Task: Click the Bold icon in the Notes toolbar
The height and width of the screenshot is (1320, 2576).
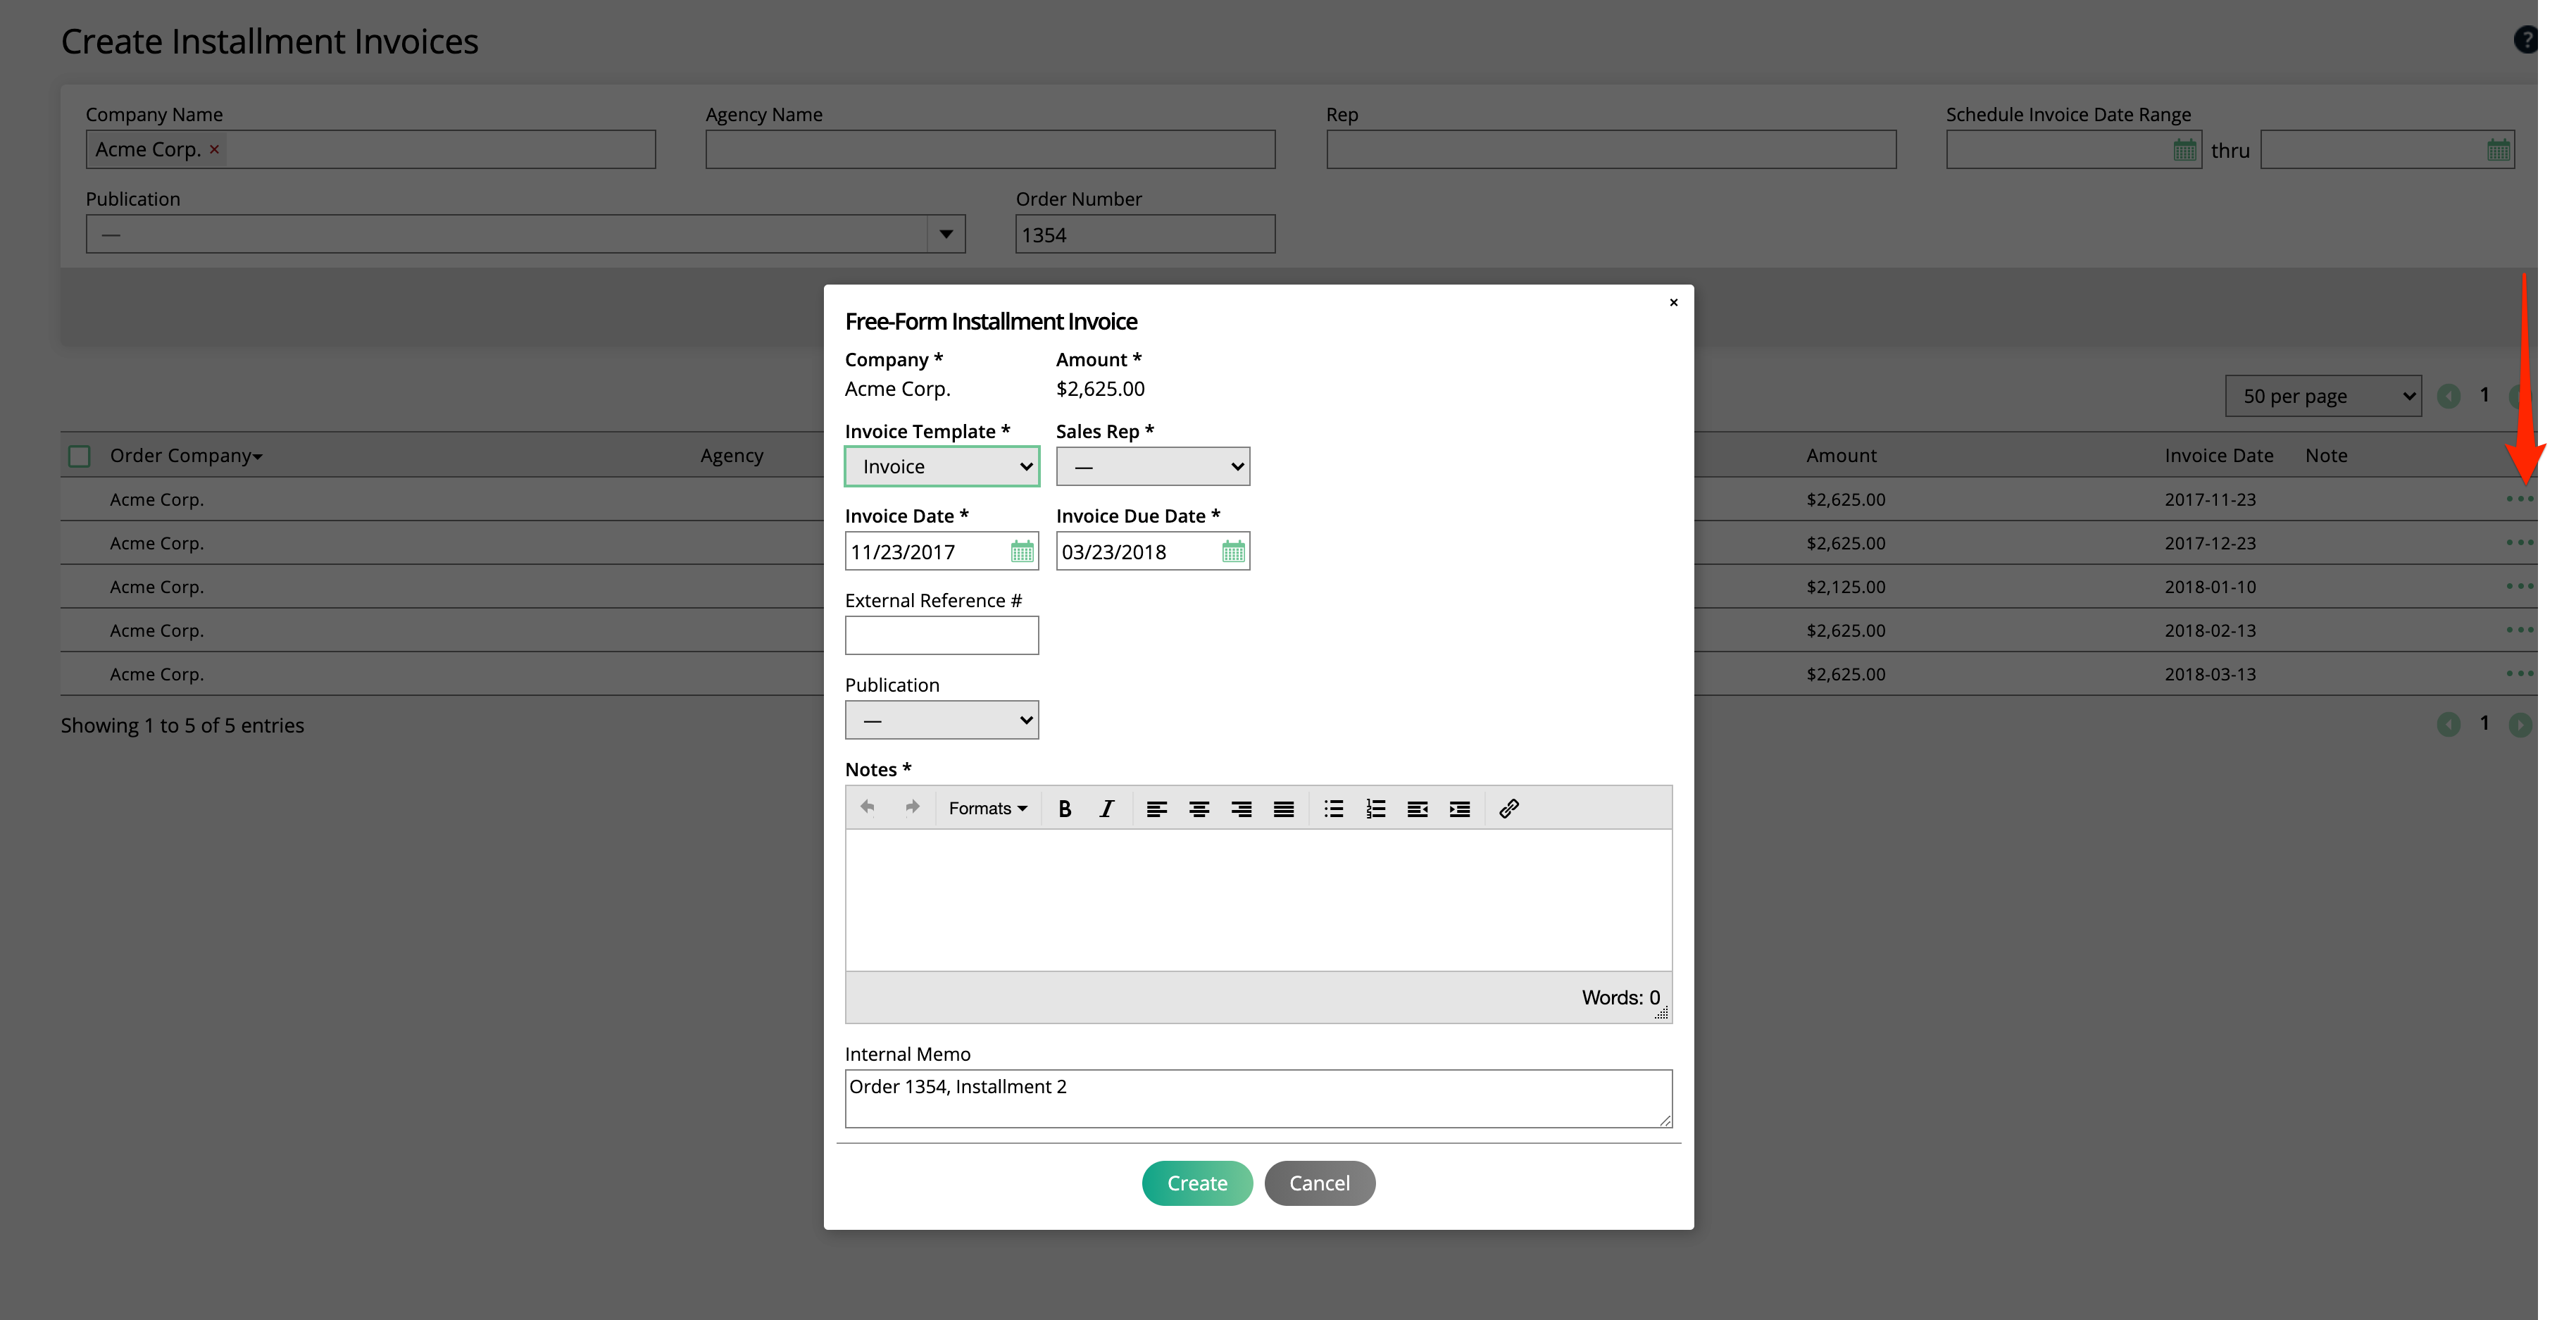Action: 1065,808
